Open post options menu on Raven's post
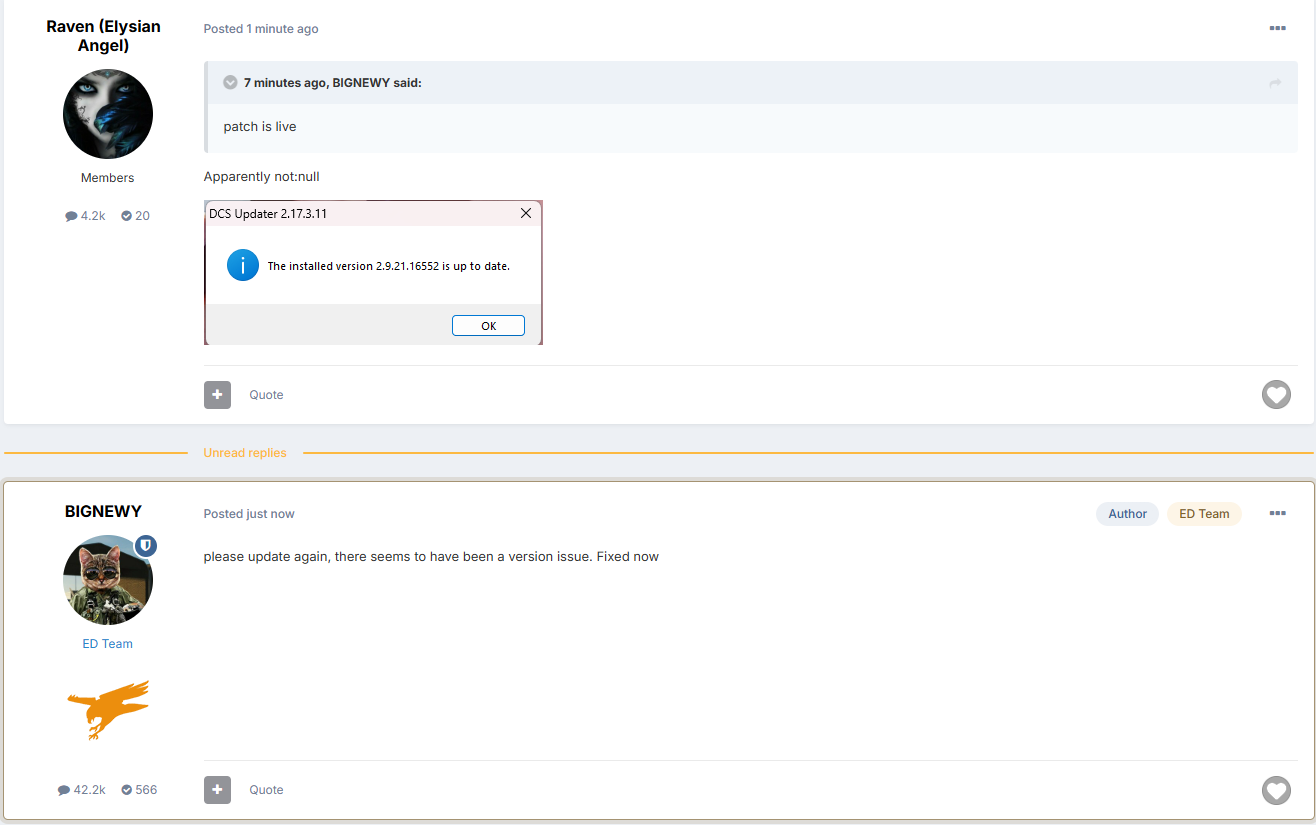Screen dimensions: 1316x825 tap(1277, 29)
